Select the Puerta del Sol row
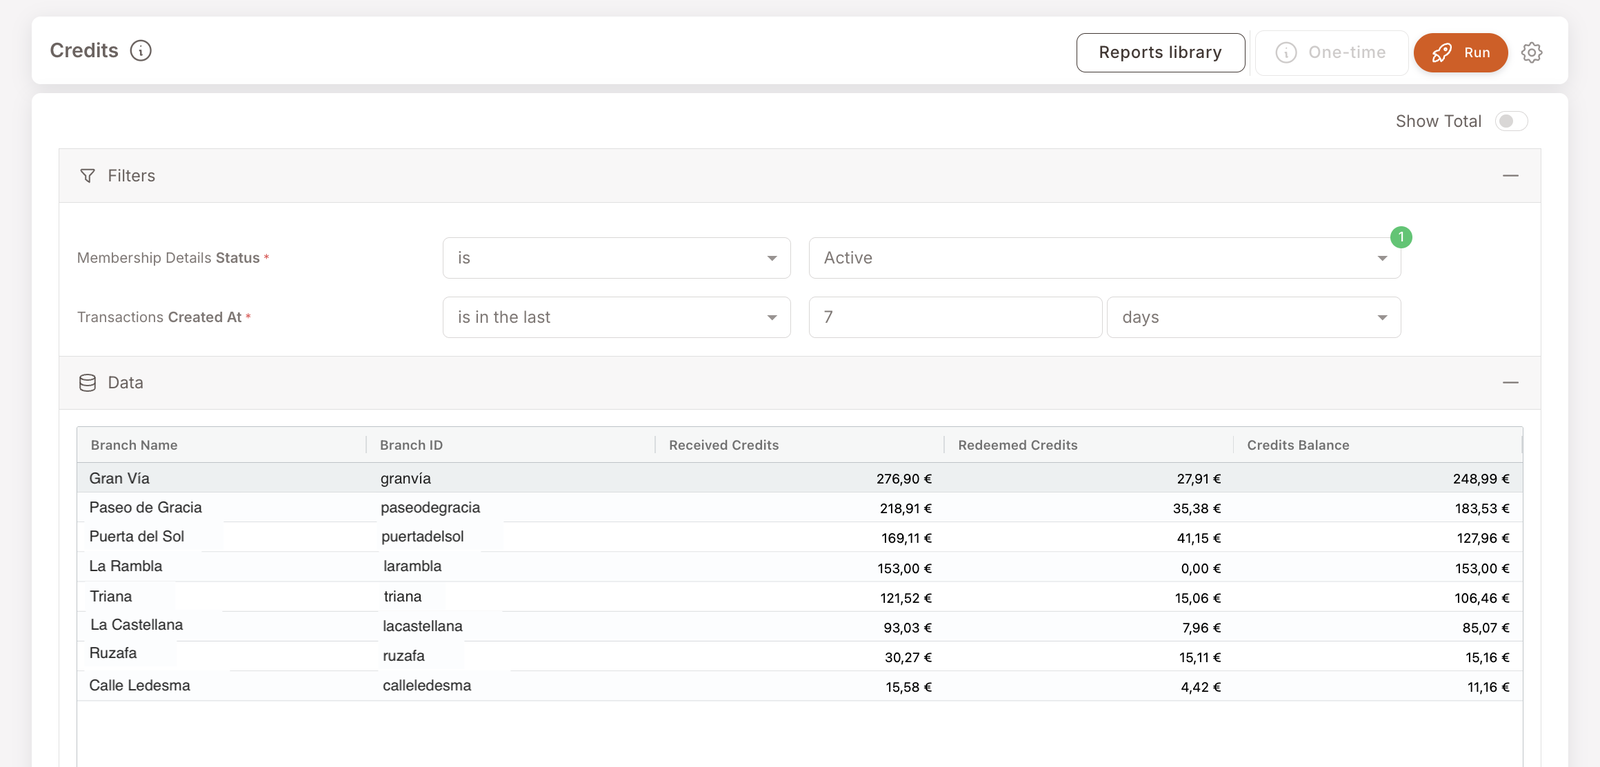The image size is (1600, 767). pos(800,537)
